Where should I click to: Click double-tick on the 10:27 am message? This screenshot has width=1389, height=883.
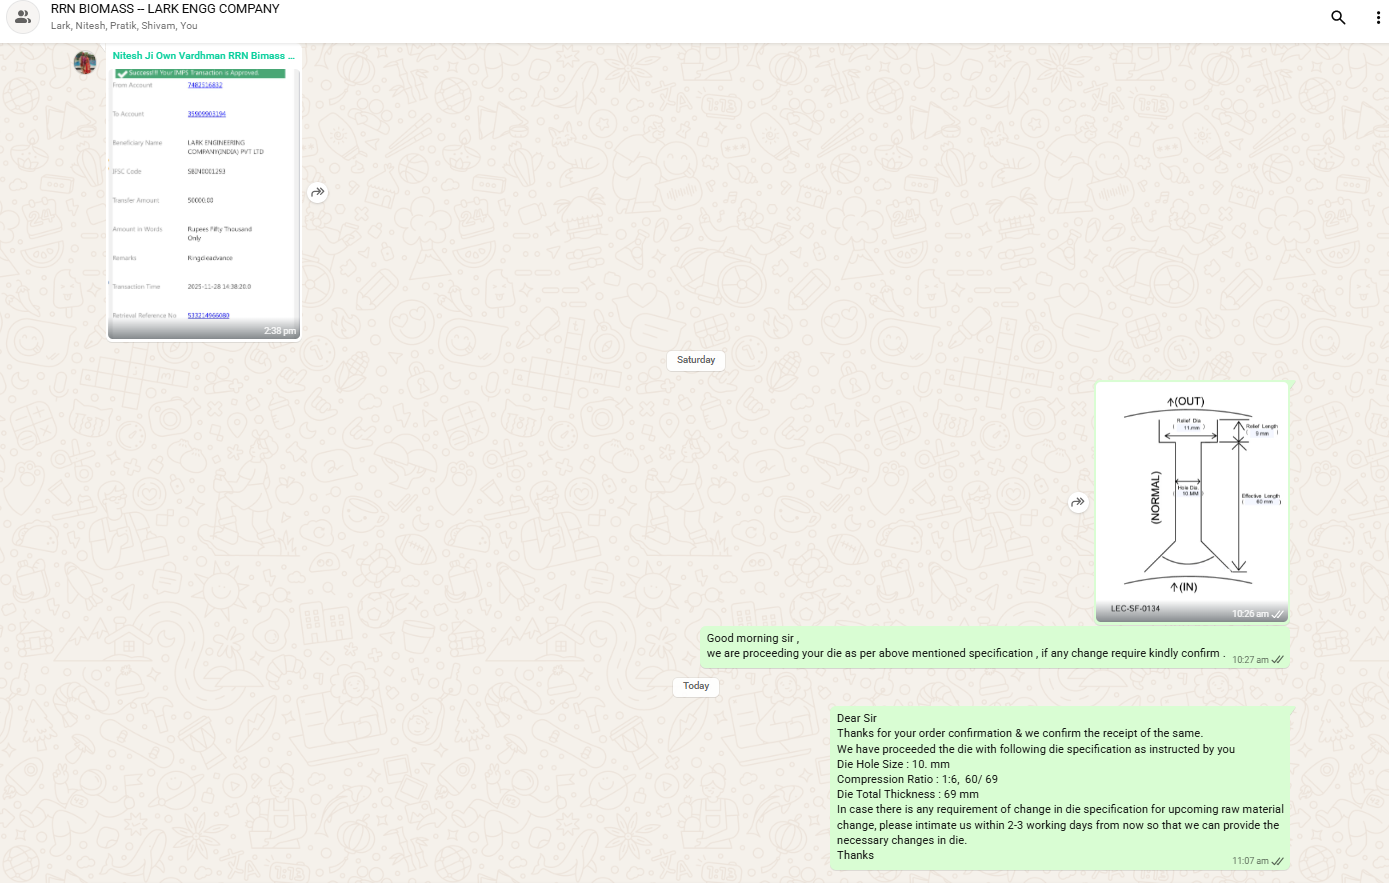click(x=1278, y=660)
